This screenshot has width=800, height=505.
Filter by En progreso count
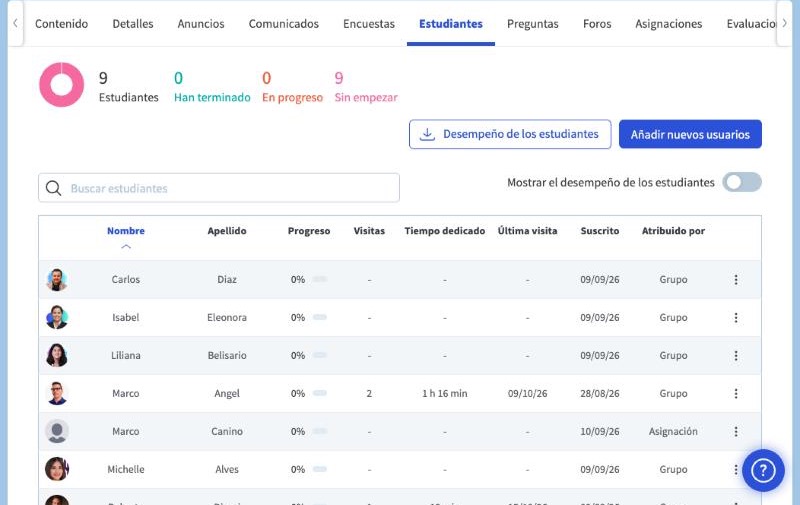point(292,87)
